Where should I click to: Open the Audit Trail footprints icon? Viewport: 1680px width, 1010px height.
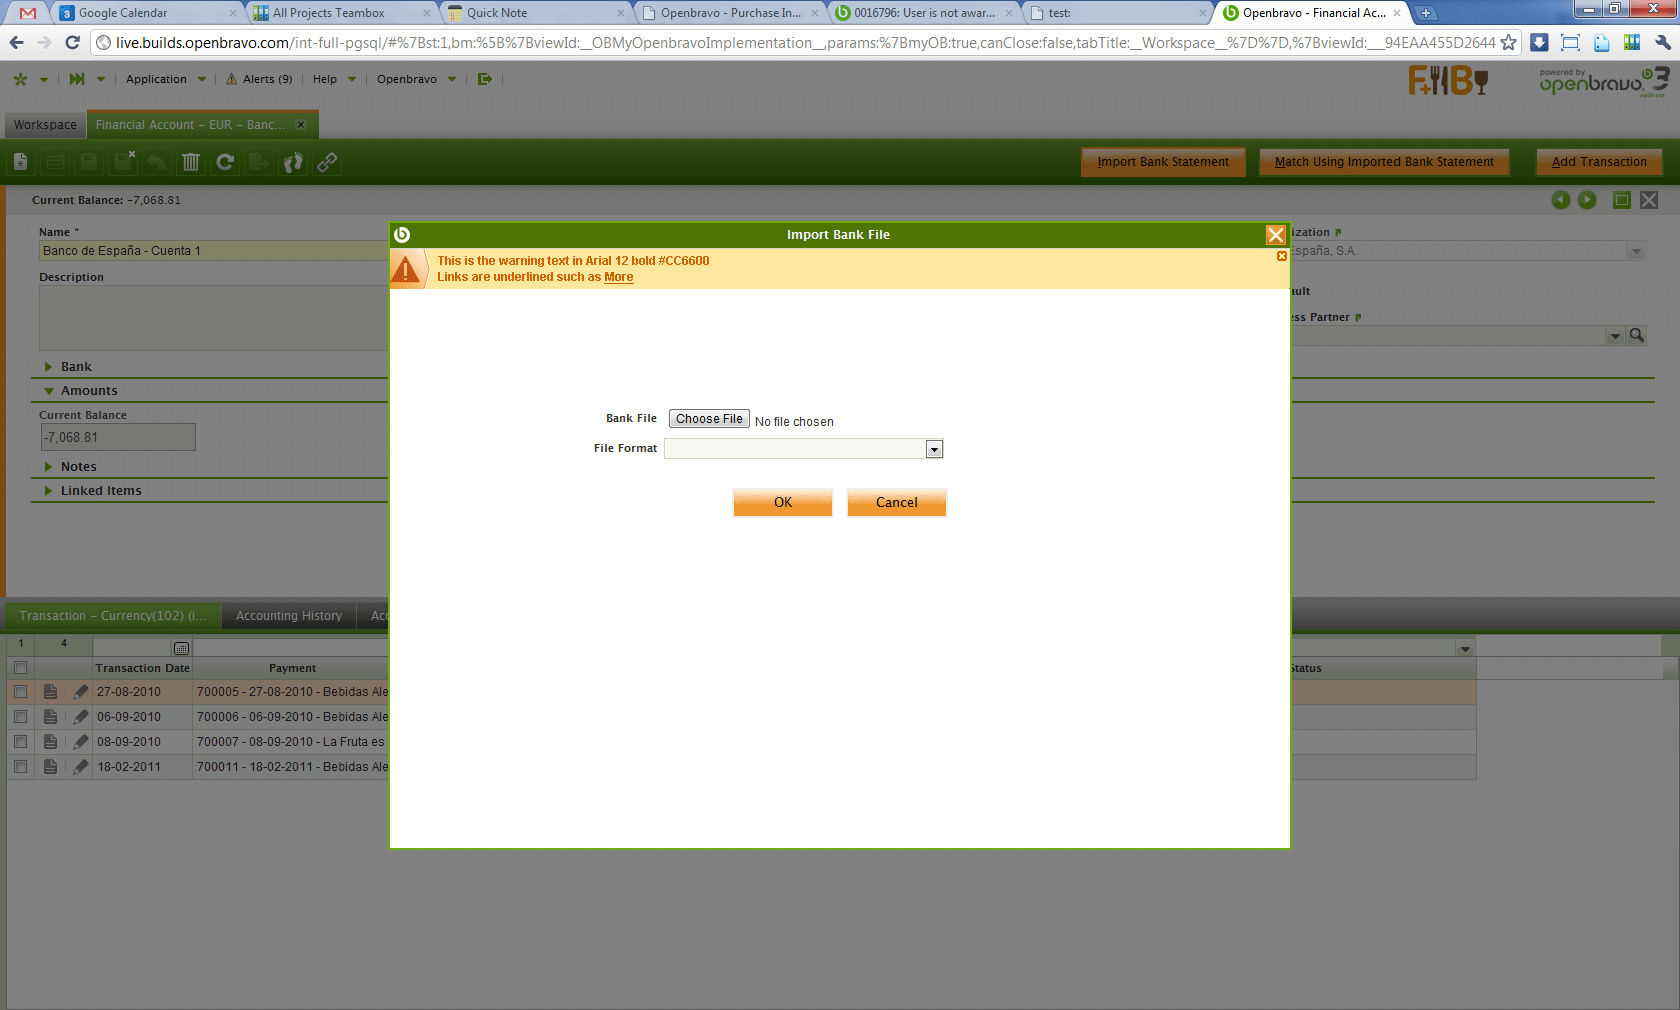(293, 162)
